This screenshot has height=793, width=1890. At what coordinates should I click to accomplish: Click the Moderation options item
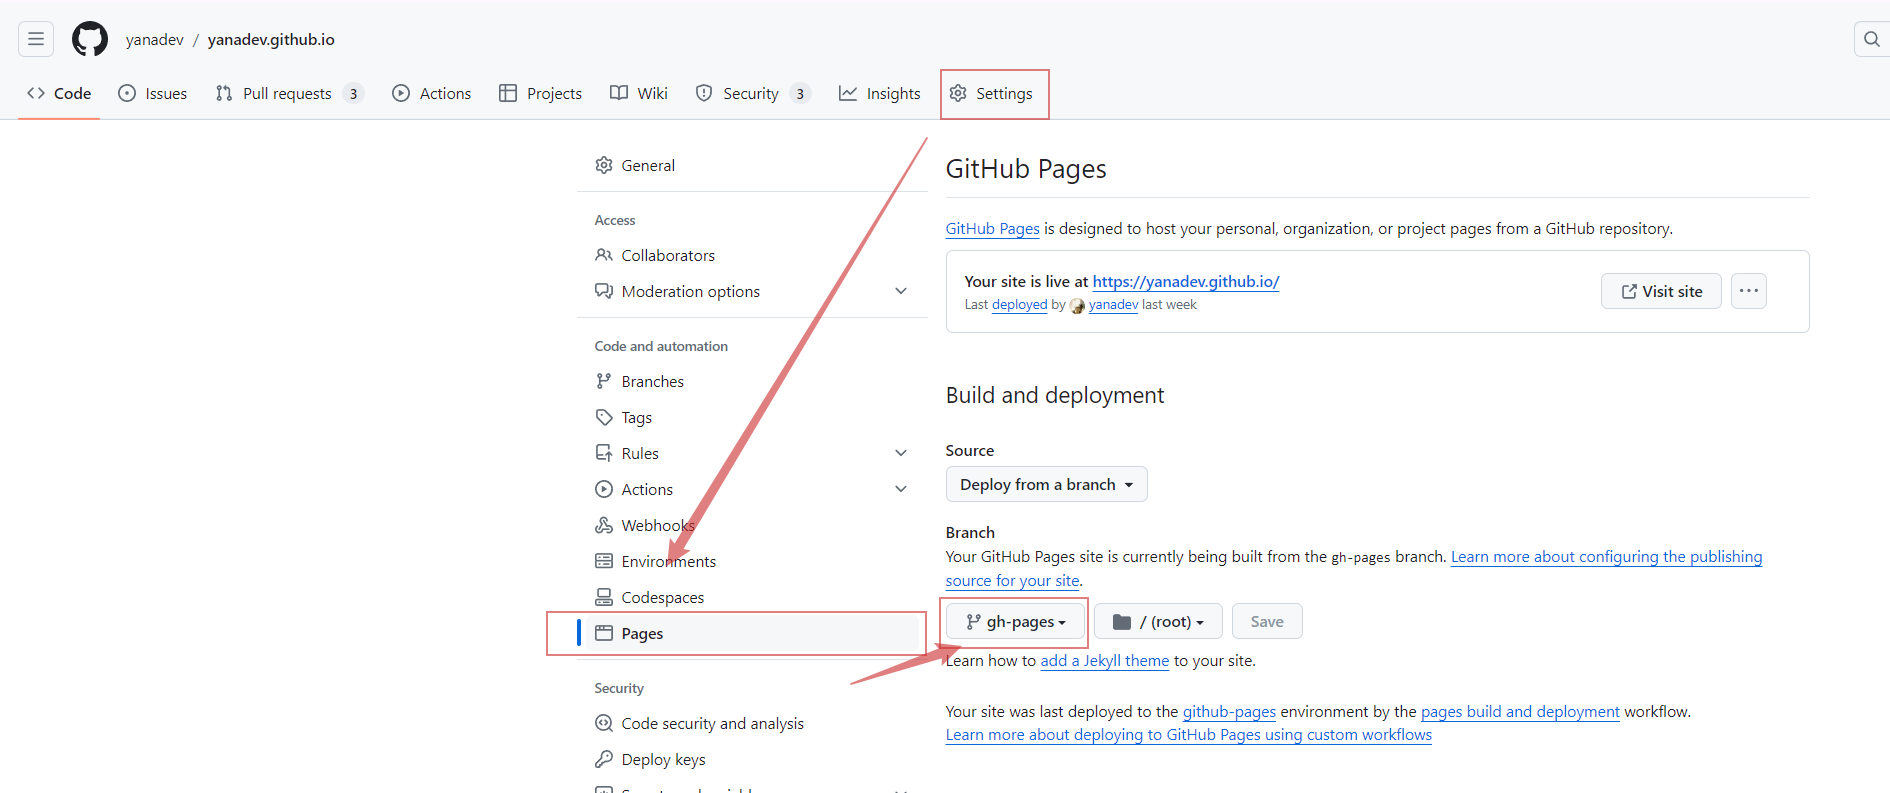coord(690,291)
